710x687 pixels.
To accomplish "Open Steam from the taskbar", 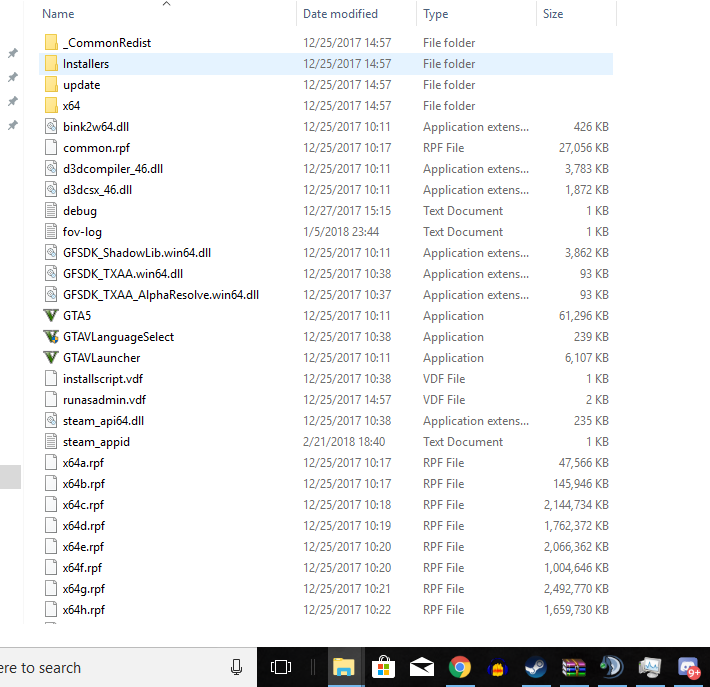I will tap(535, 668).
